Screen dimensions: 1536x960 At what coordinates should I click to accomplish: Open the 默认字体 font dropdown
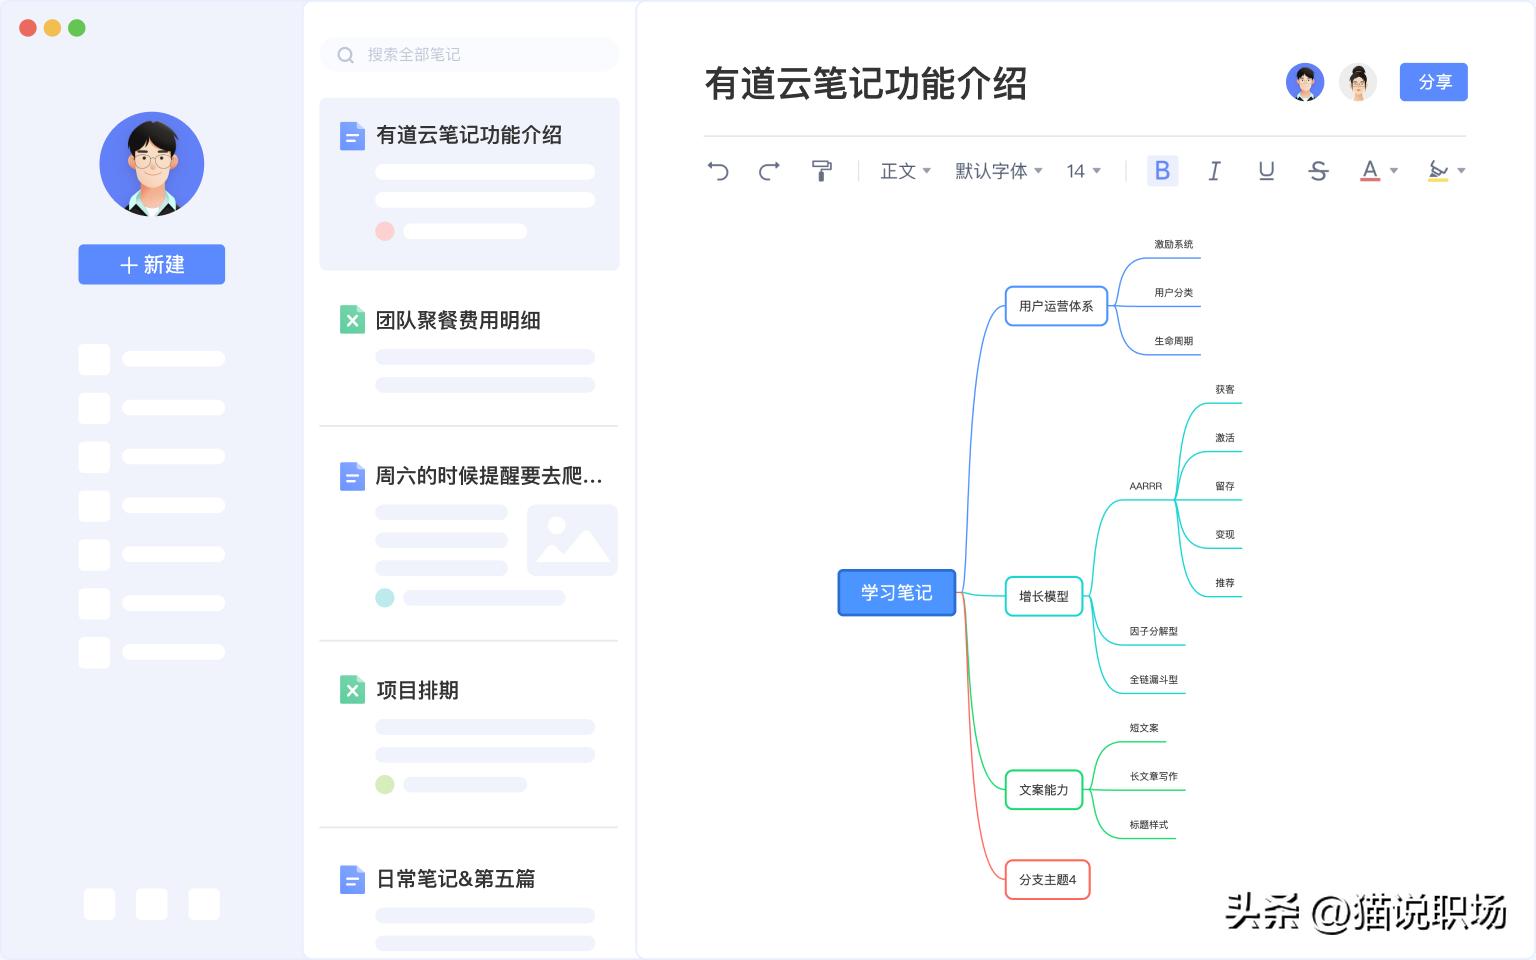click(x=997, y=171)
